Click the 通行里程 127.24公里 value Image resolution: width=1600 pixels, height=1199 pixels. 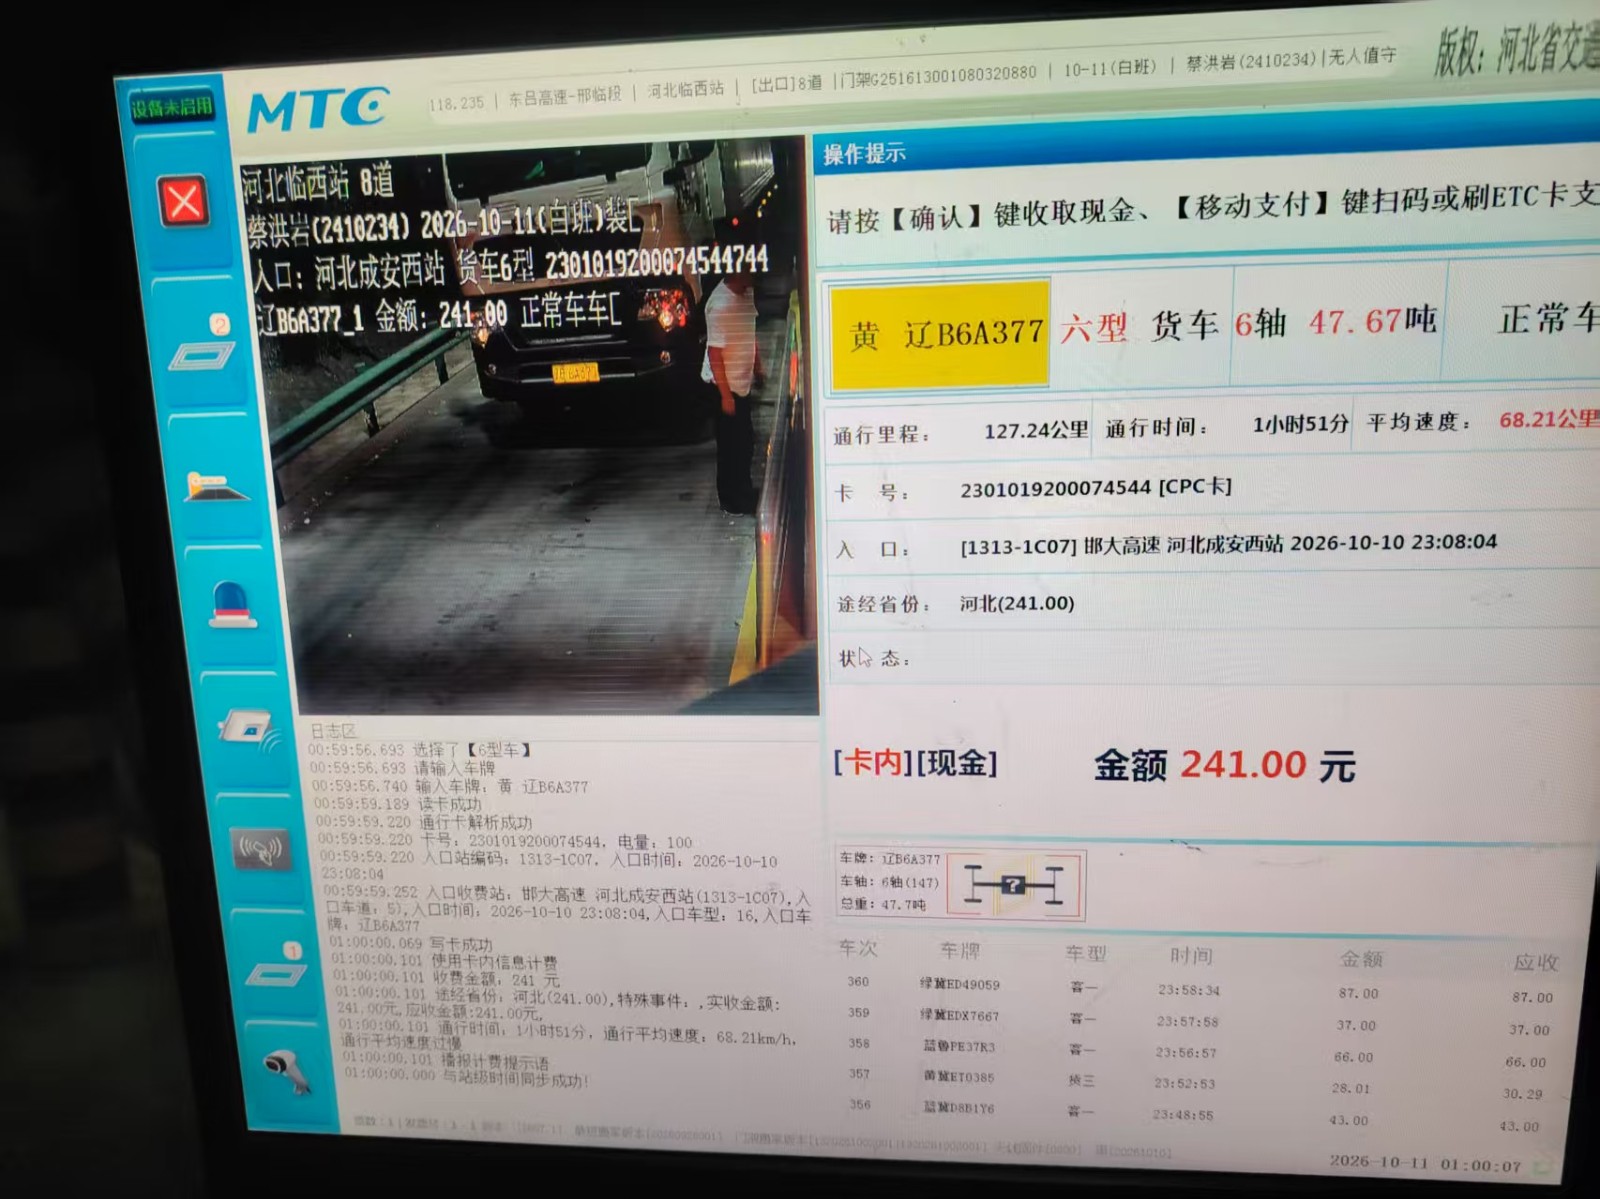pyautogui.click(x=1036, y=430)
